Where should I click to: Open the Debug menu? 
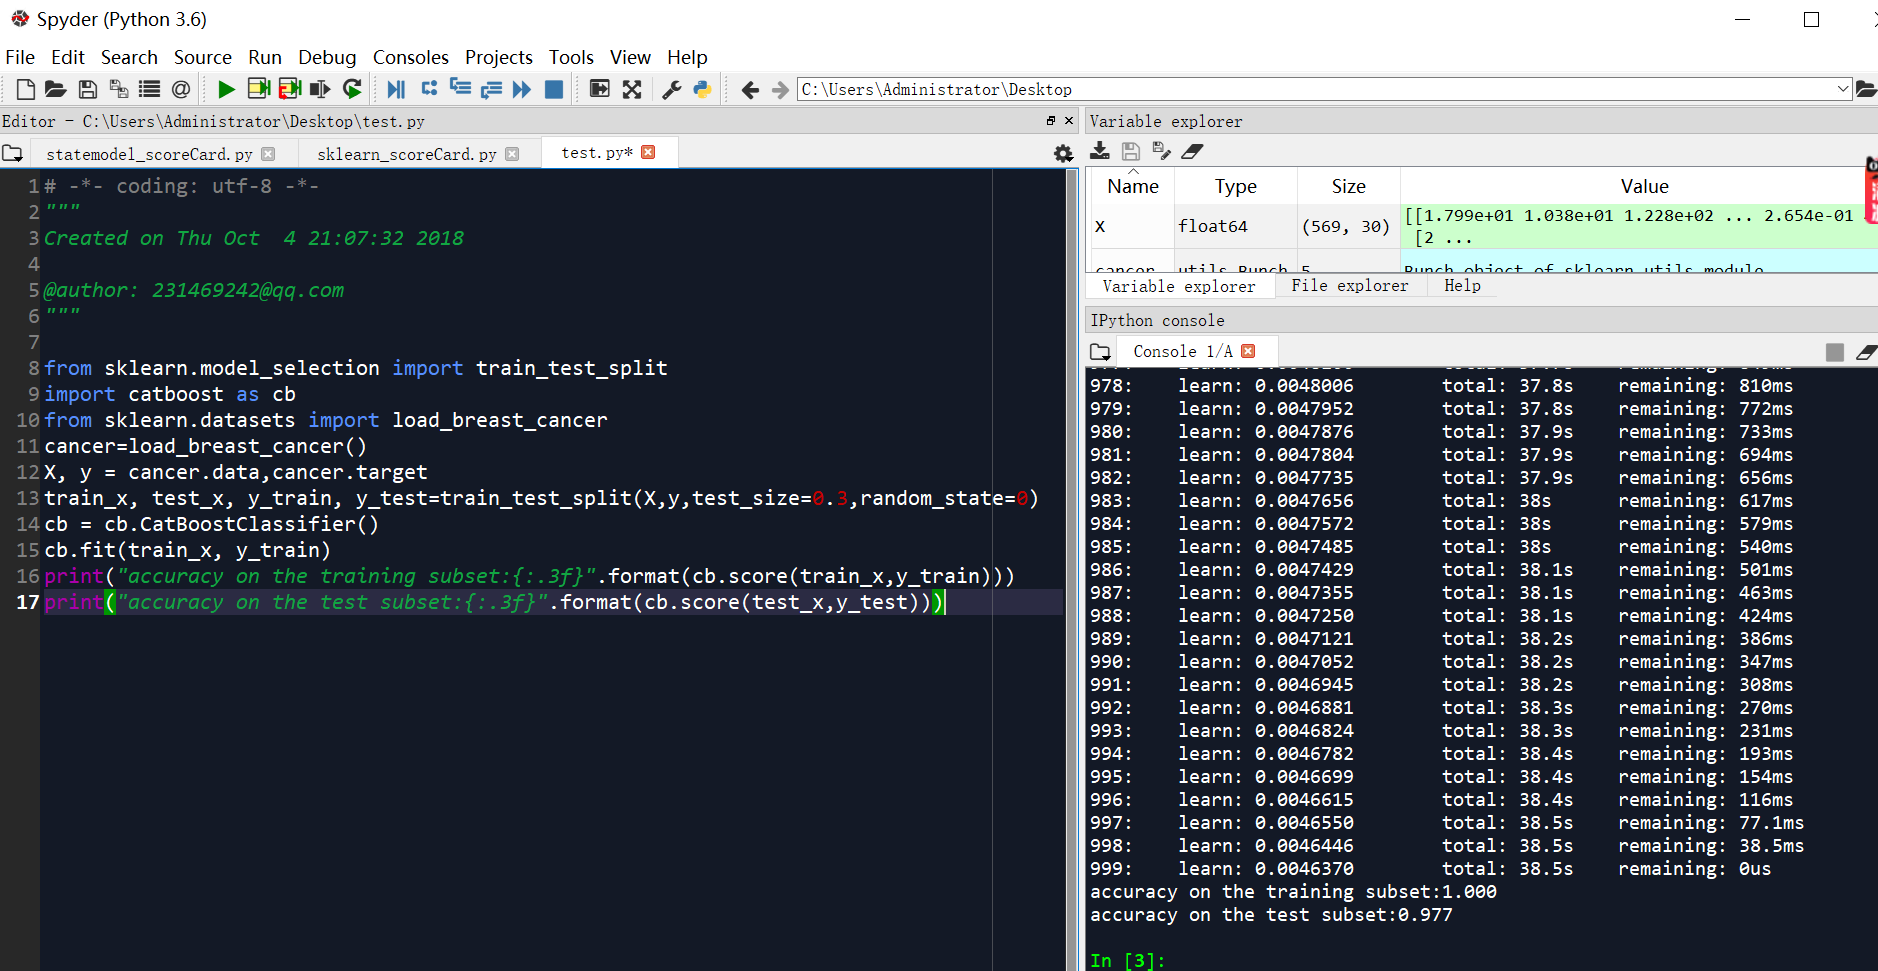click(327, 57)
